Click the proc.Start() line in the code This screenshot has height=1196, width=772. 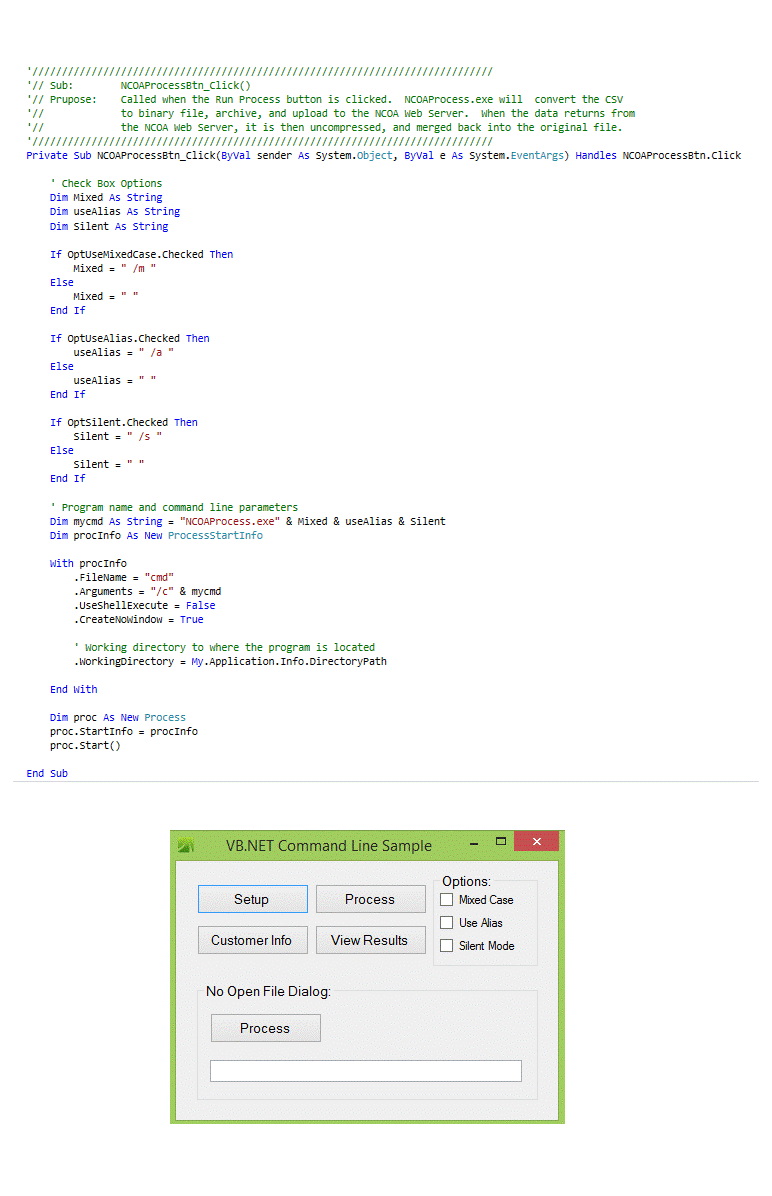pyautogui.click(x=85, y=746)
